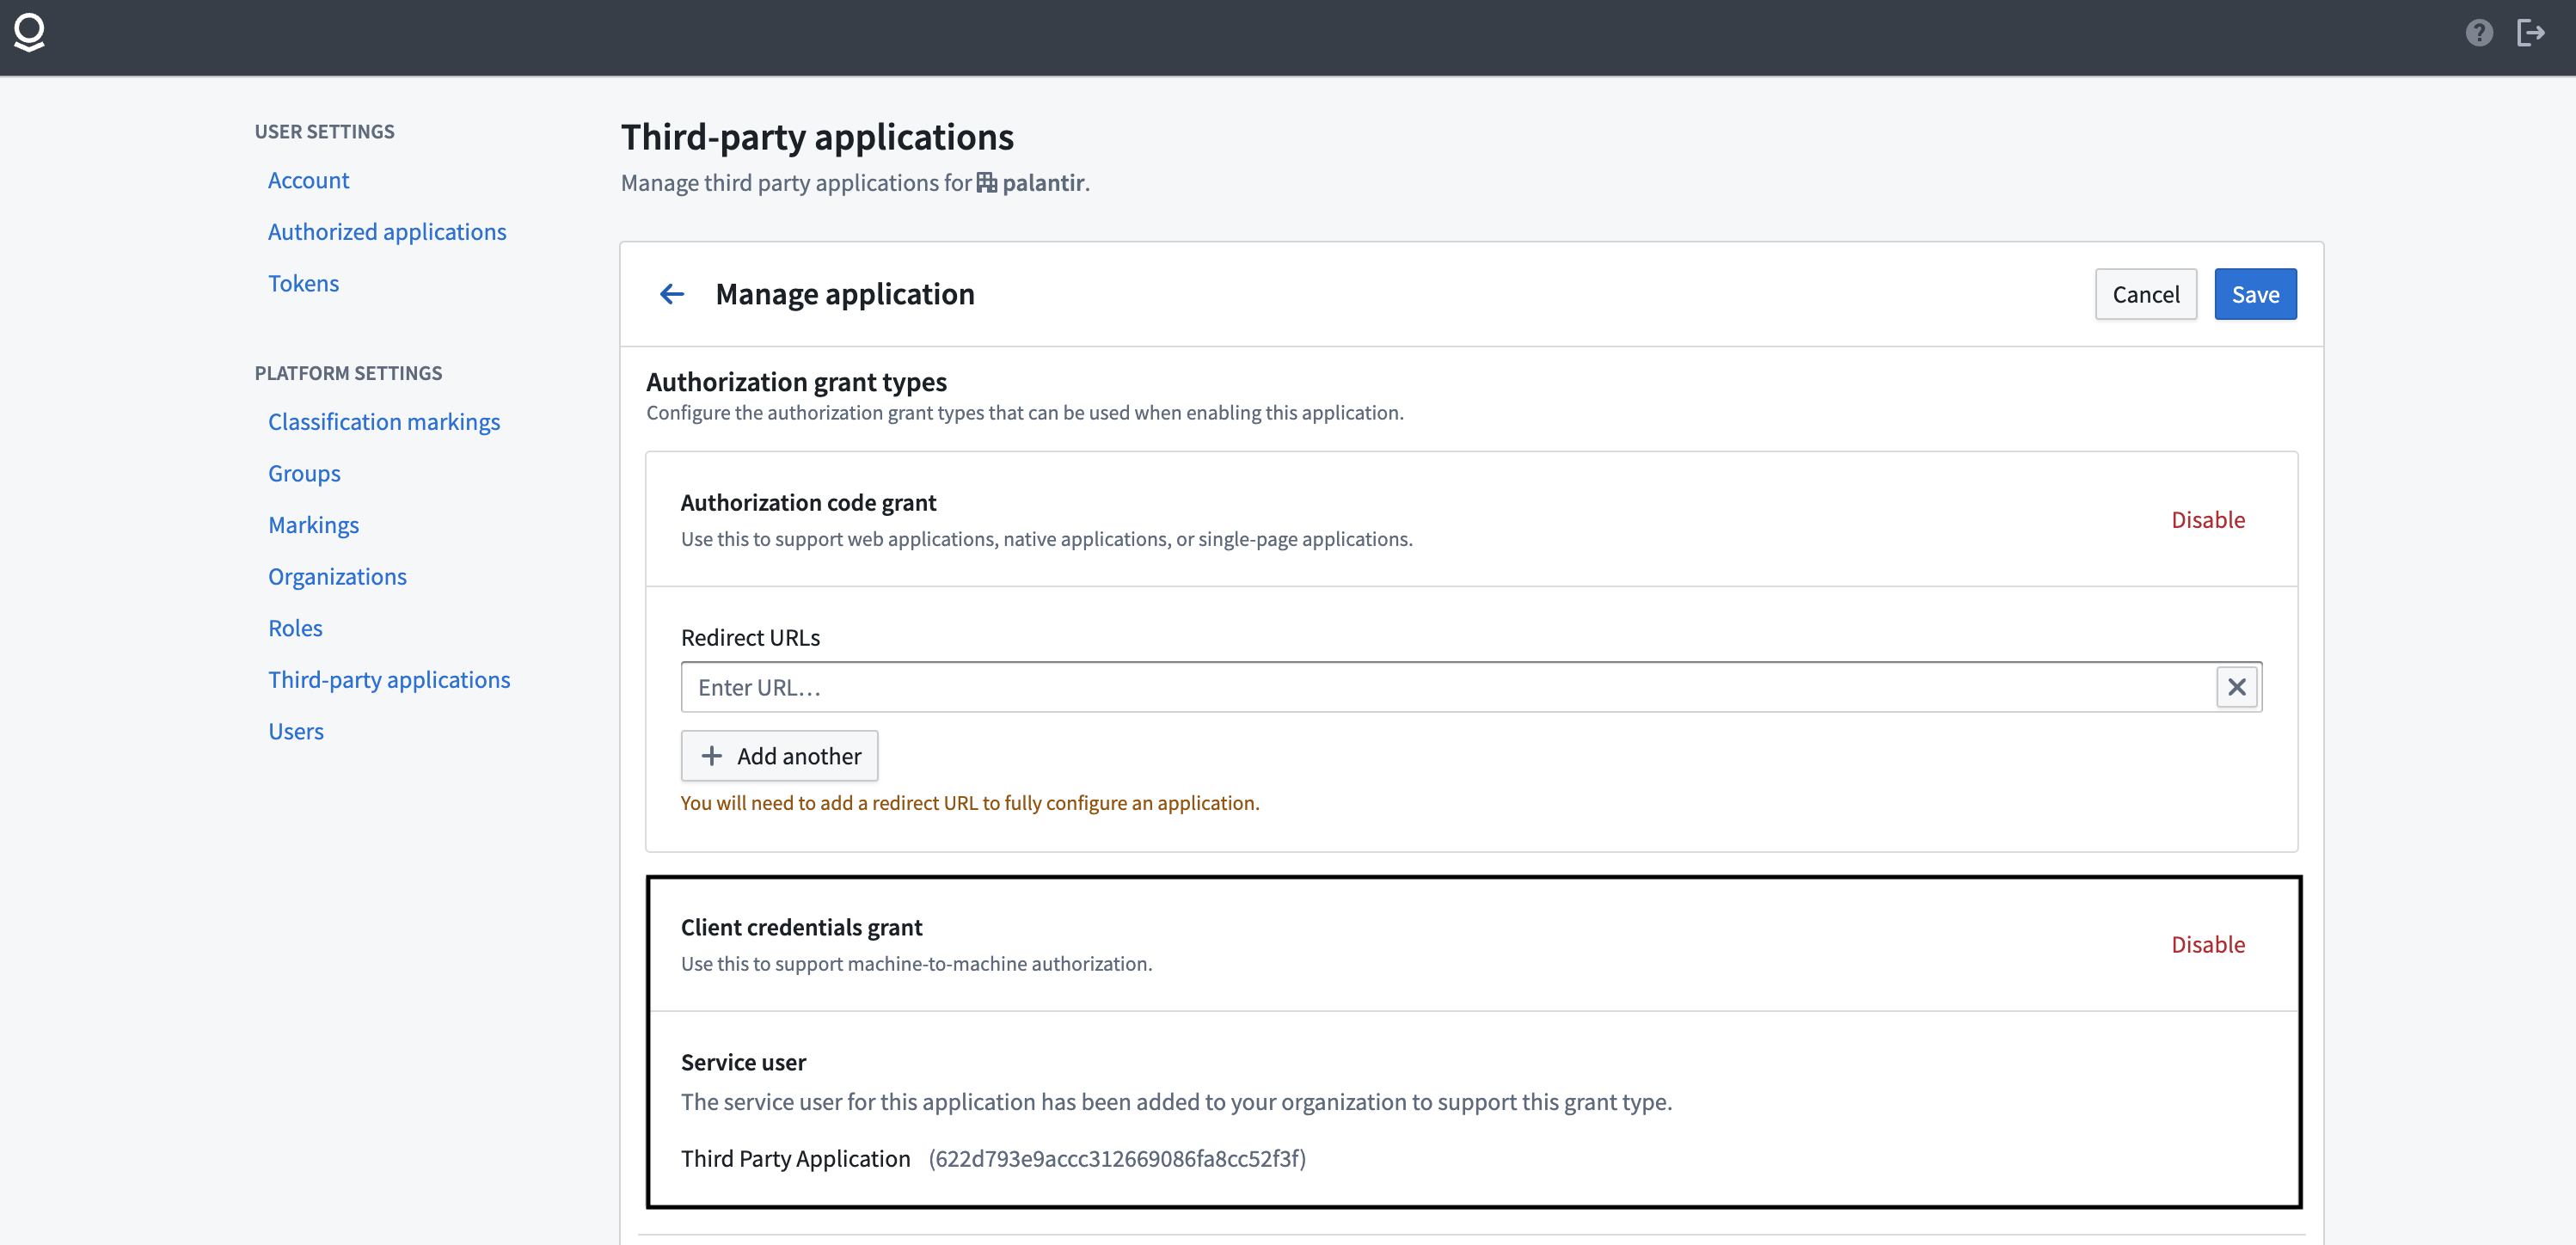Viewport: 2576px width, 1245px height.
Task: Click the Third-party applications page title
Action: pos(817,137)
